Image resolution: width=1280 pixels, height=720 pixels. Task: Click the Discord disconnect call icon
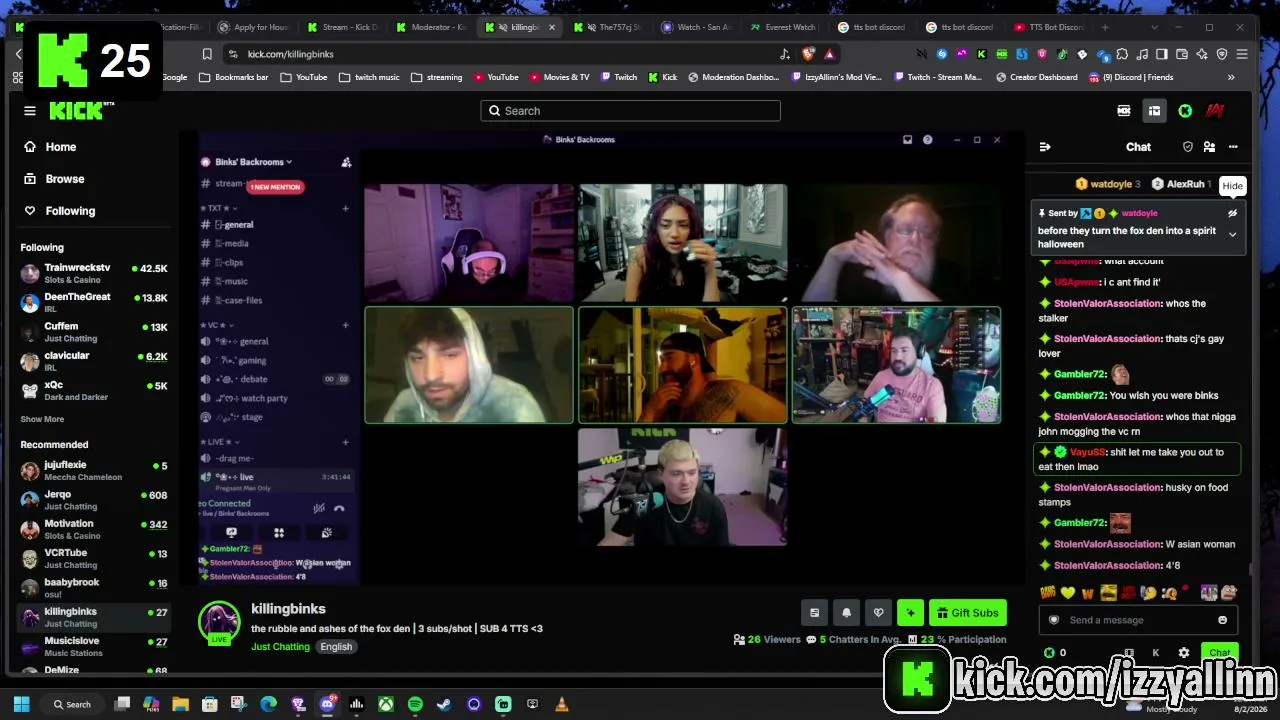(x=339, y=508)
